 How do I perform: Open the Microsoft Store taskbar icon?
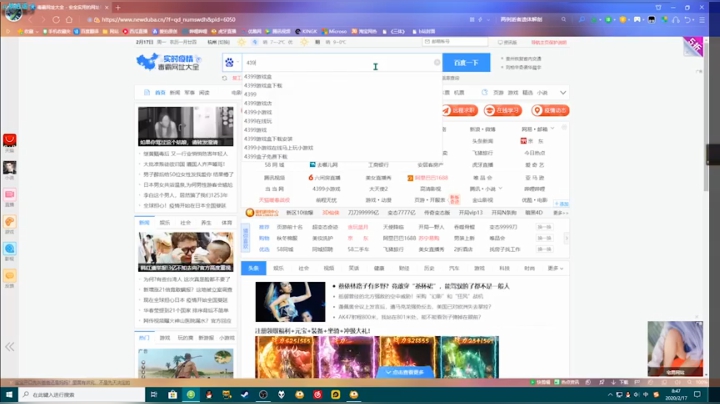pyautogui.click(x=173, y=394)
